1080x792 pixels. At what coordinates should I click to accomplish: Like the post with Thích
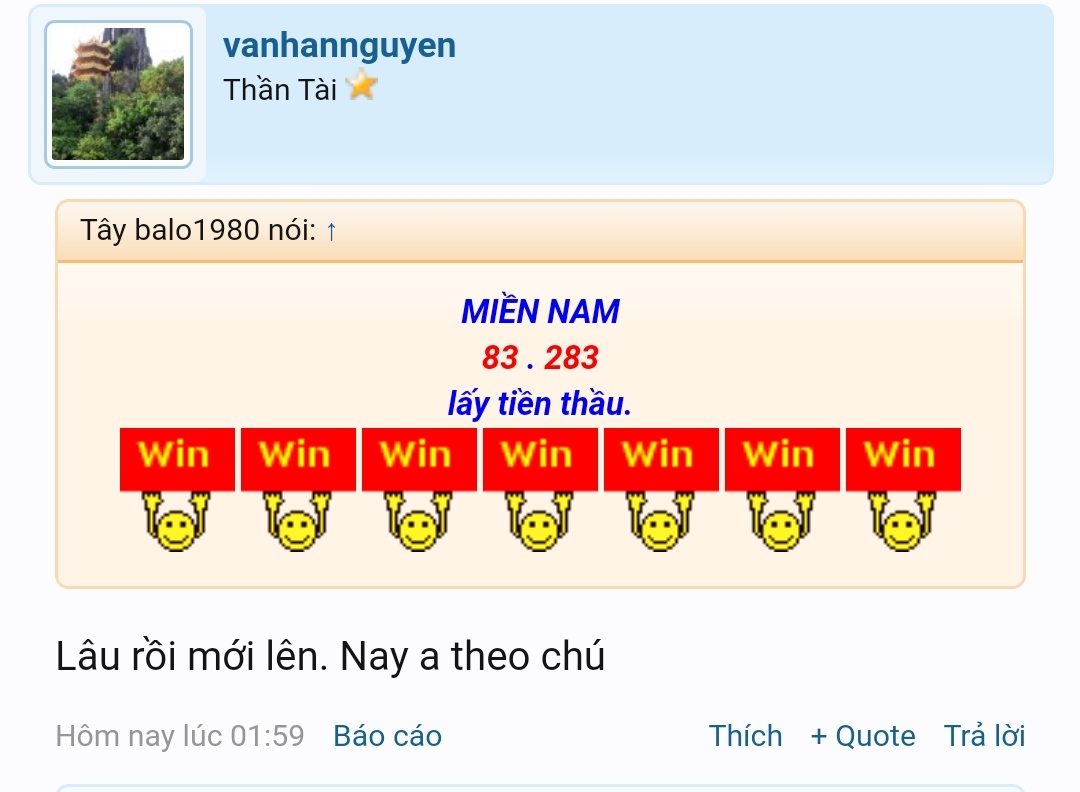[x=745, y=736]
